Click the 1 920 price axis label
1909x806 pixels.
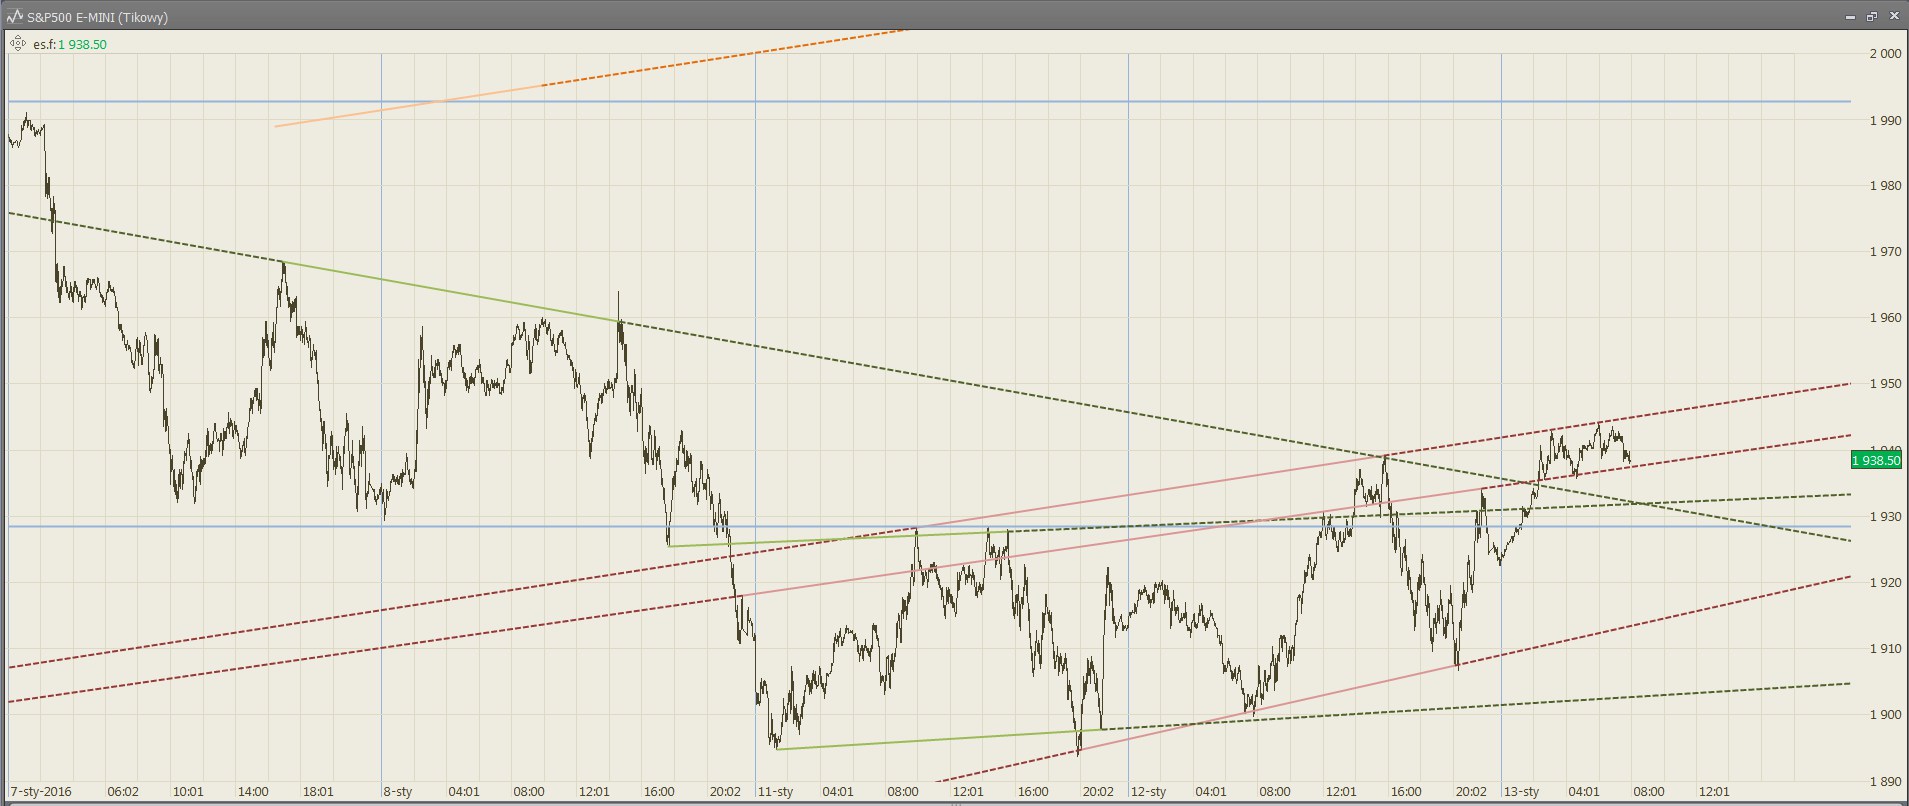(x=1885, y=582)
